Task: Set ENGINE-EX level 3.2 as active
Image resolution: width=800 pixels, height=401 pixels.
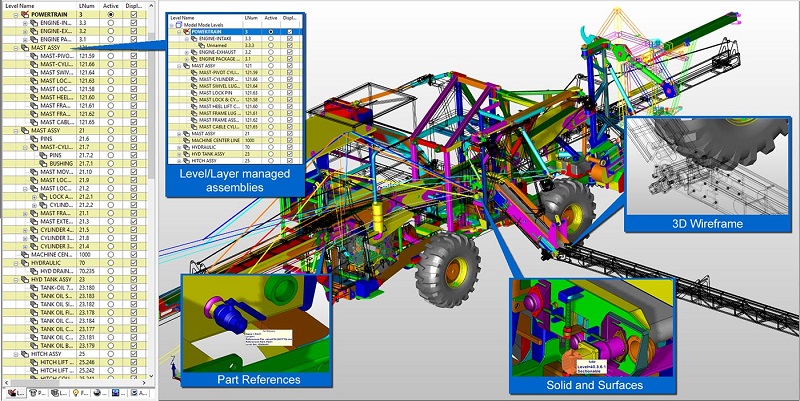Action: pos(111,31)
